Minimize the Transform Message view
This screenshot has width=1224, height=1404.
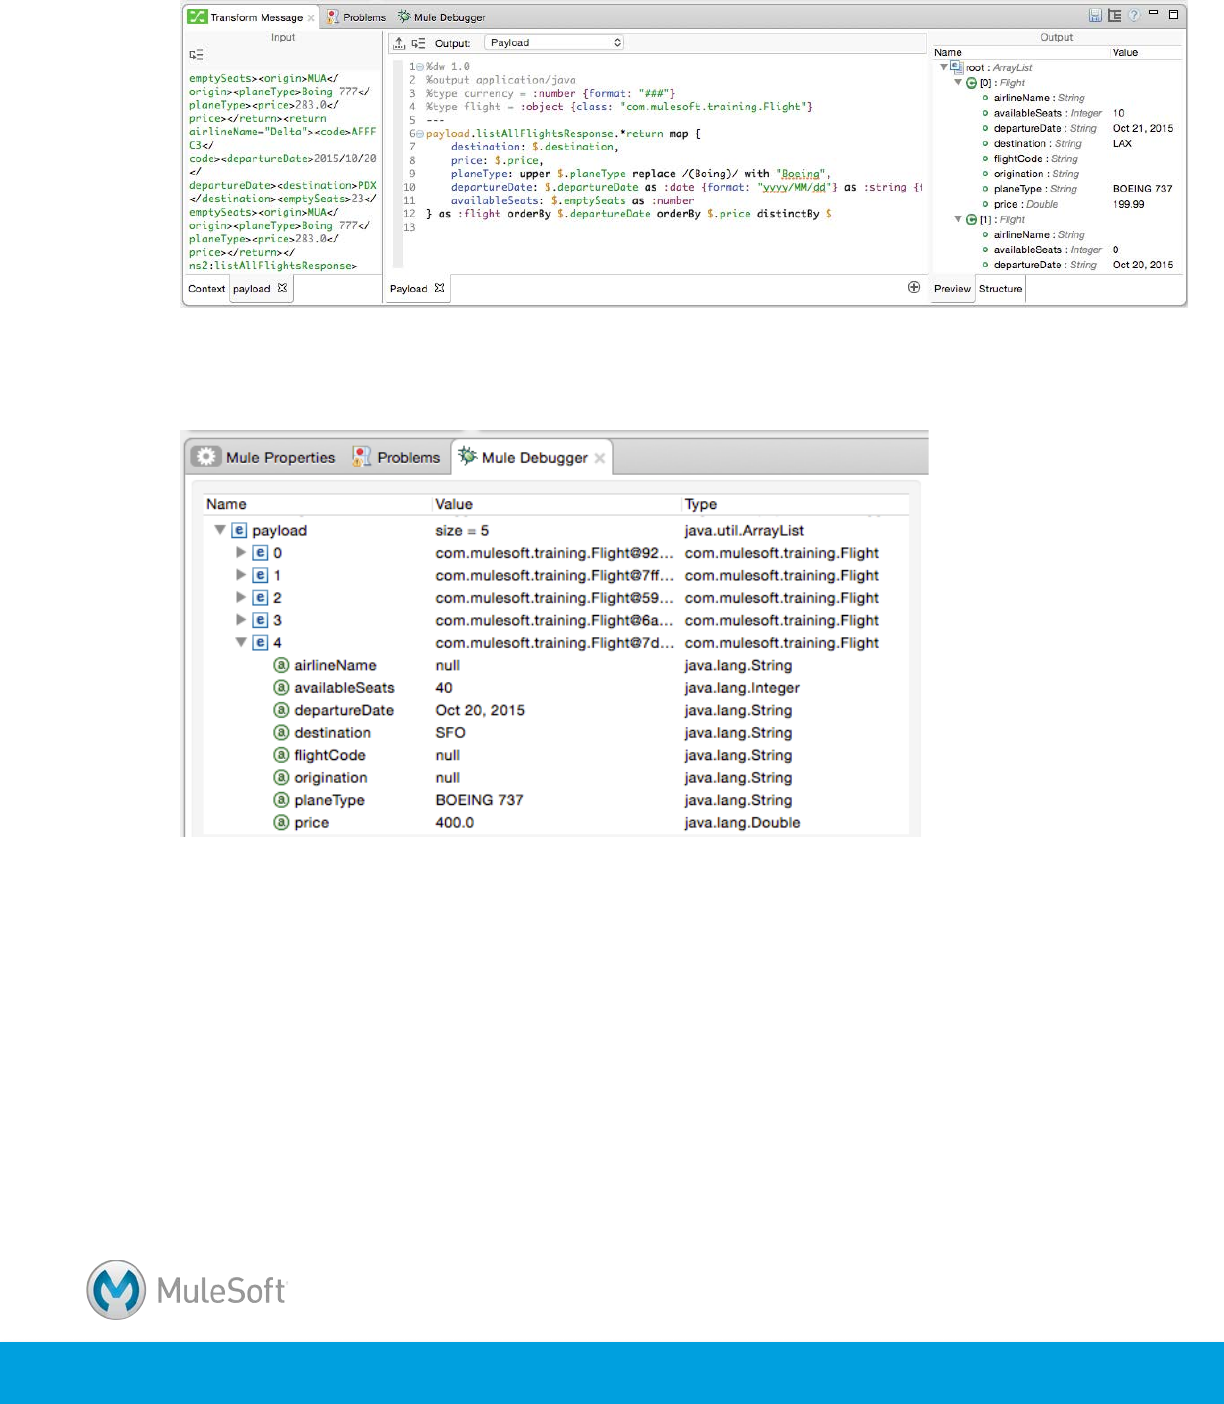1154,14
